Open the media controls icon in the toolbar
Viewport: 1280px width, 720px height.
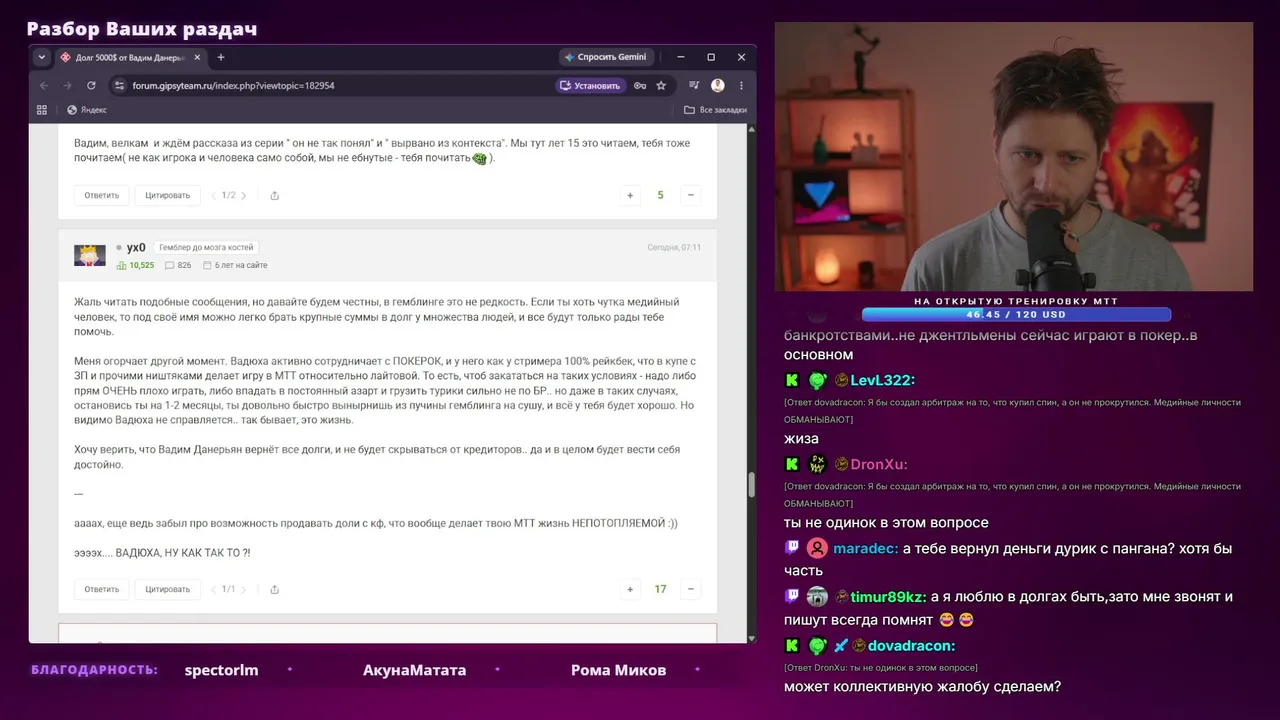694,86
